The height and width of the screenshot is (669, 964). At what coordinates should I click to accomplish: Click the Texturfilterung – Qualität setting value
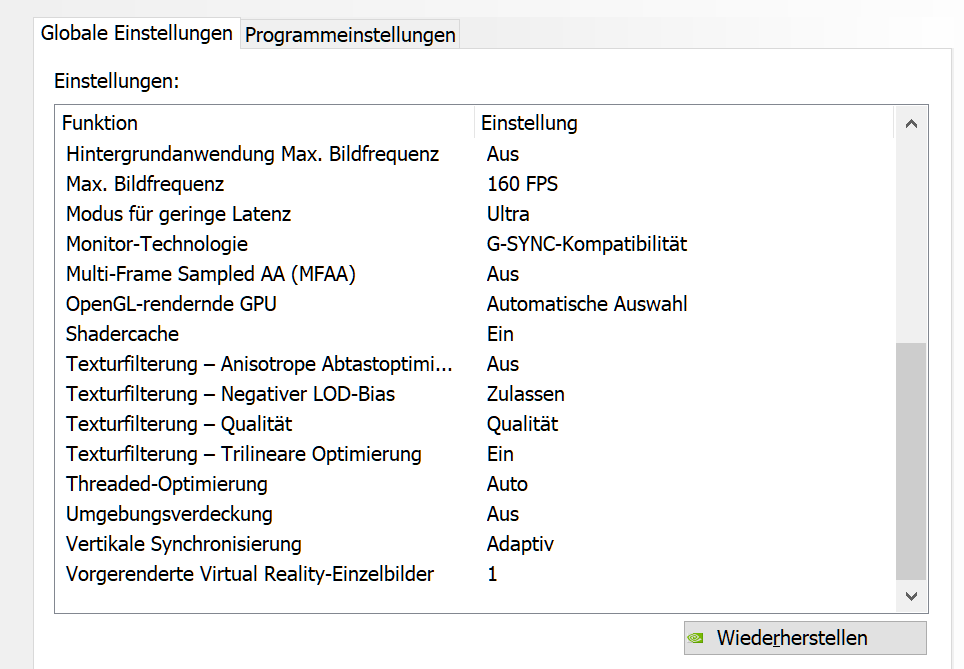click(523, 424)
